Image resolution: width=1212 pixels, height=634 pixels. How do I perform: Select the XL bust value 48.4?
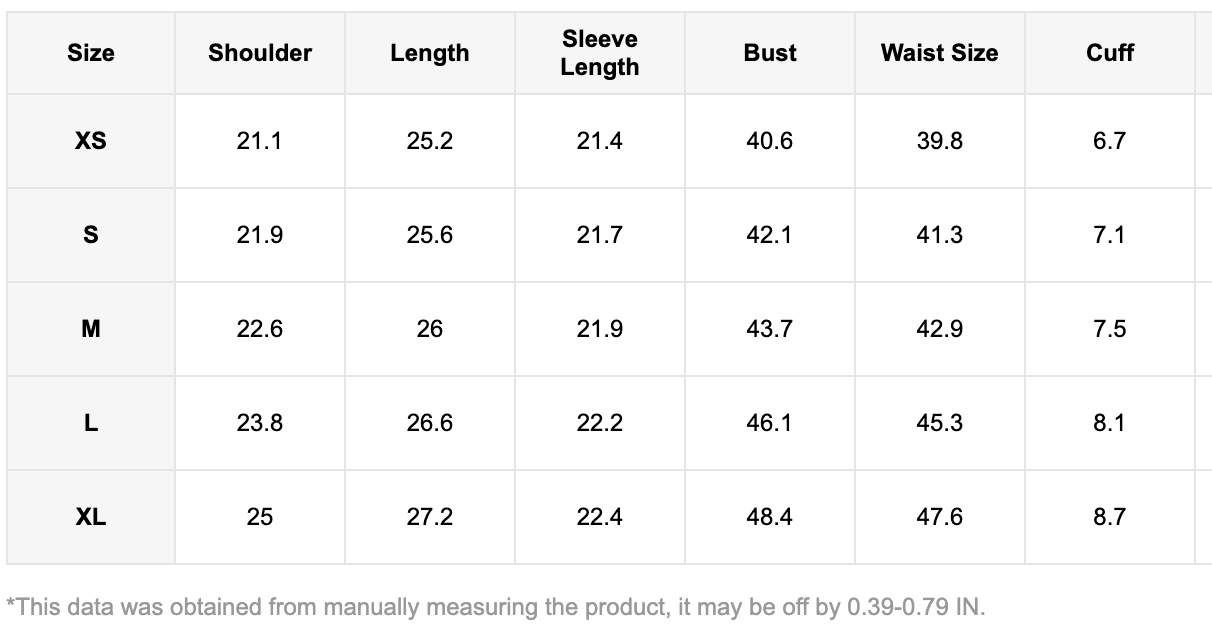(x=770, y=517)
